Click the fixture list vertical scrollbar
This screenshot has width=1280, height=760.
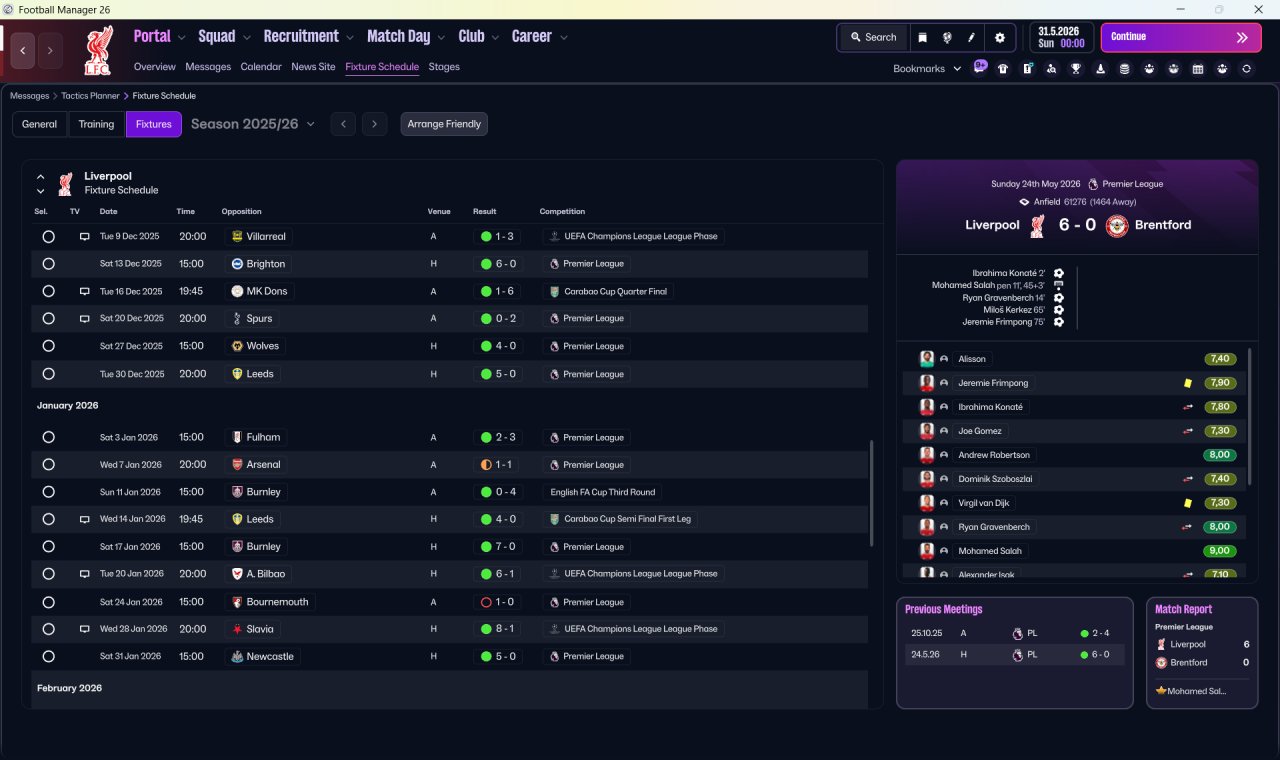[x=873, y=493]
